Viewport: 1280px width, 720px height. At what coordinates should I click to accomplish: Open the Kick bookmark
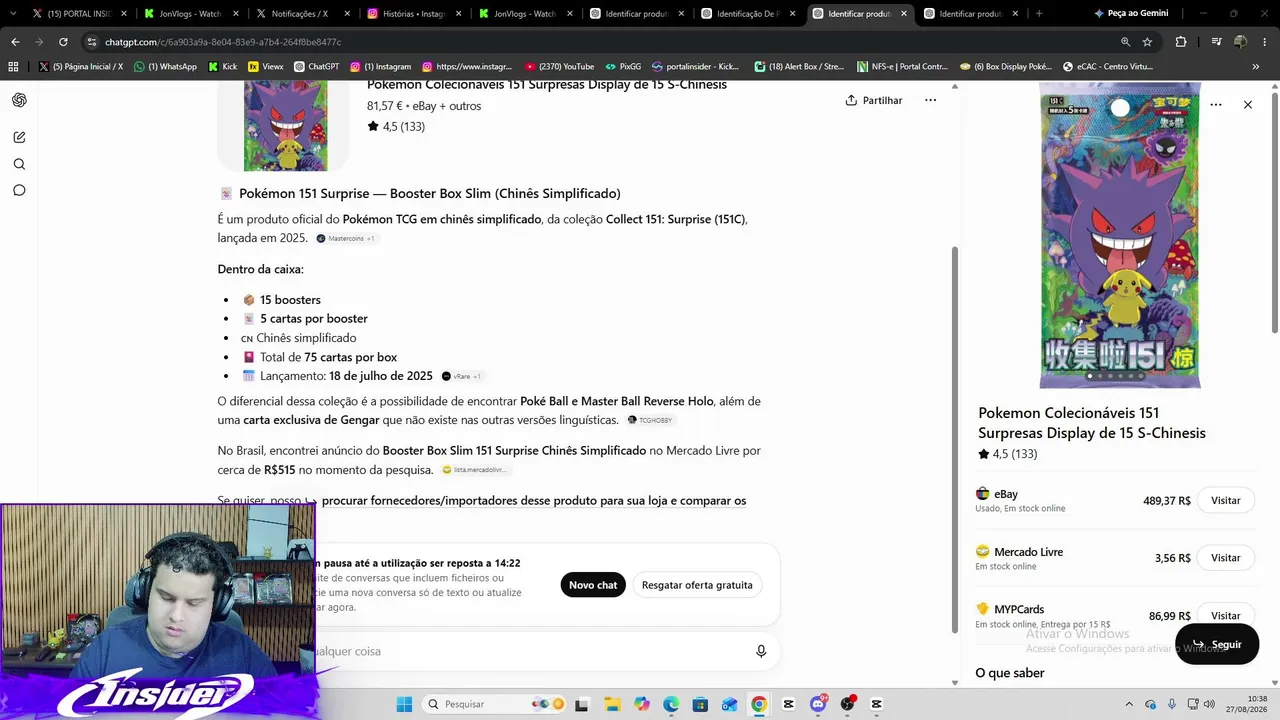(223, 67)
